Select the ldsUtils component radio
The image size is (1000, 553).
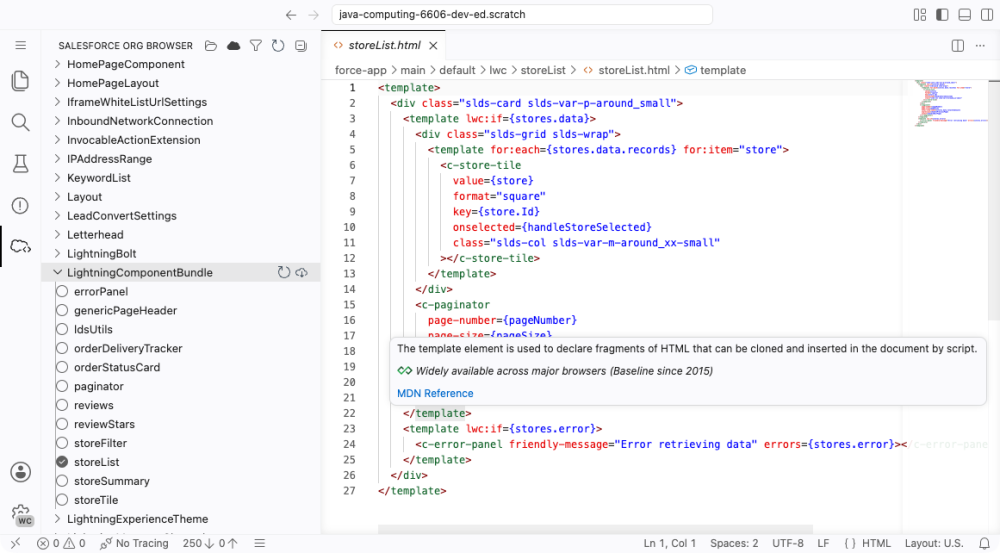(62, 329)
